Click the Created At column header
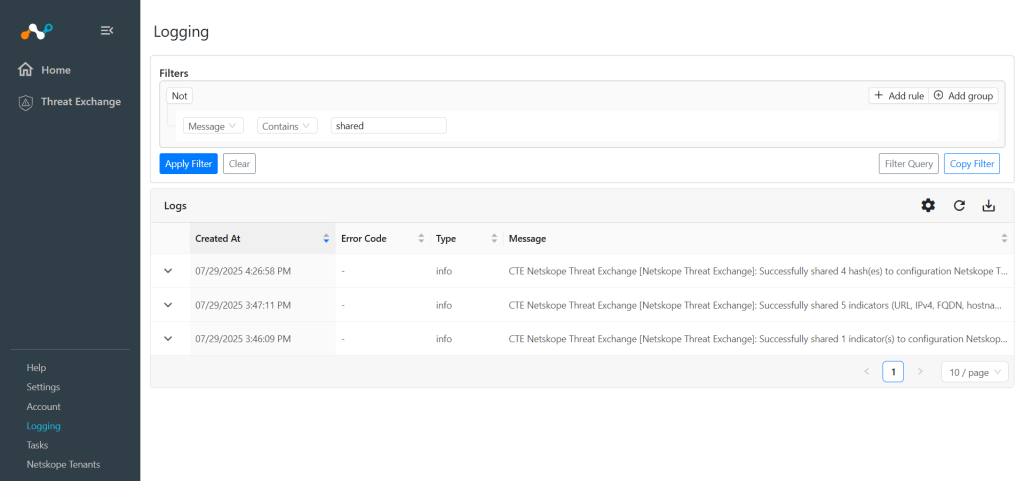 pyautogui.click(x=263, y=239)
